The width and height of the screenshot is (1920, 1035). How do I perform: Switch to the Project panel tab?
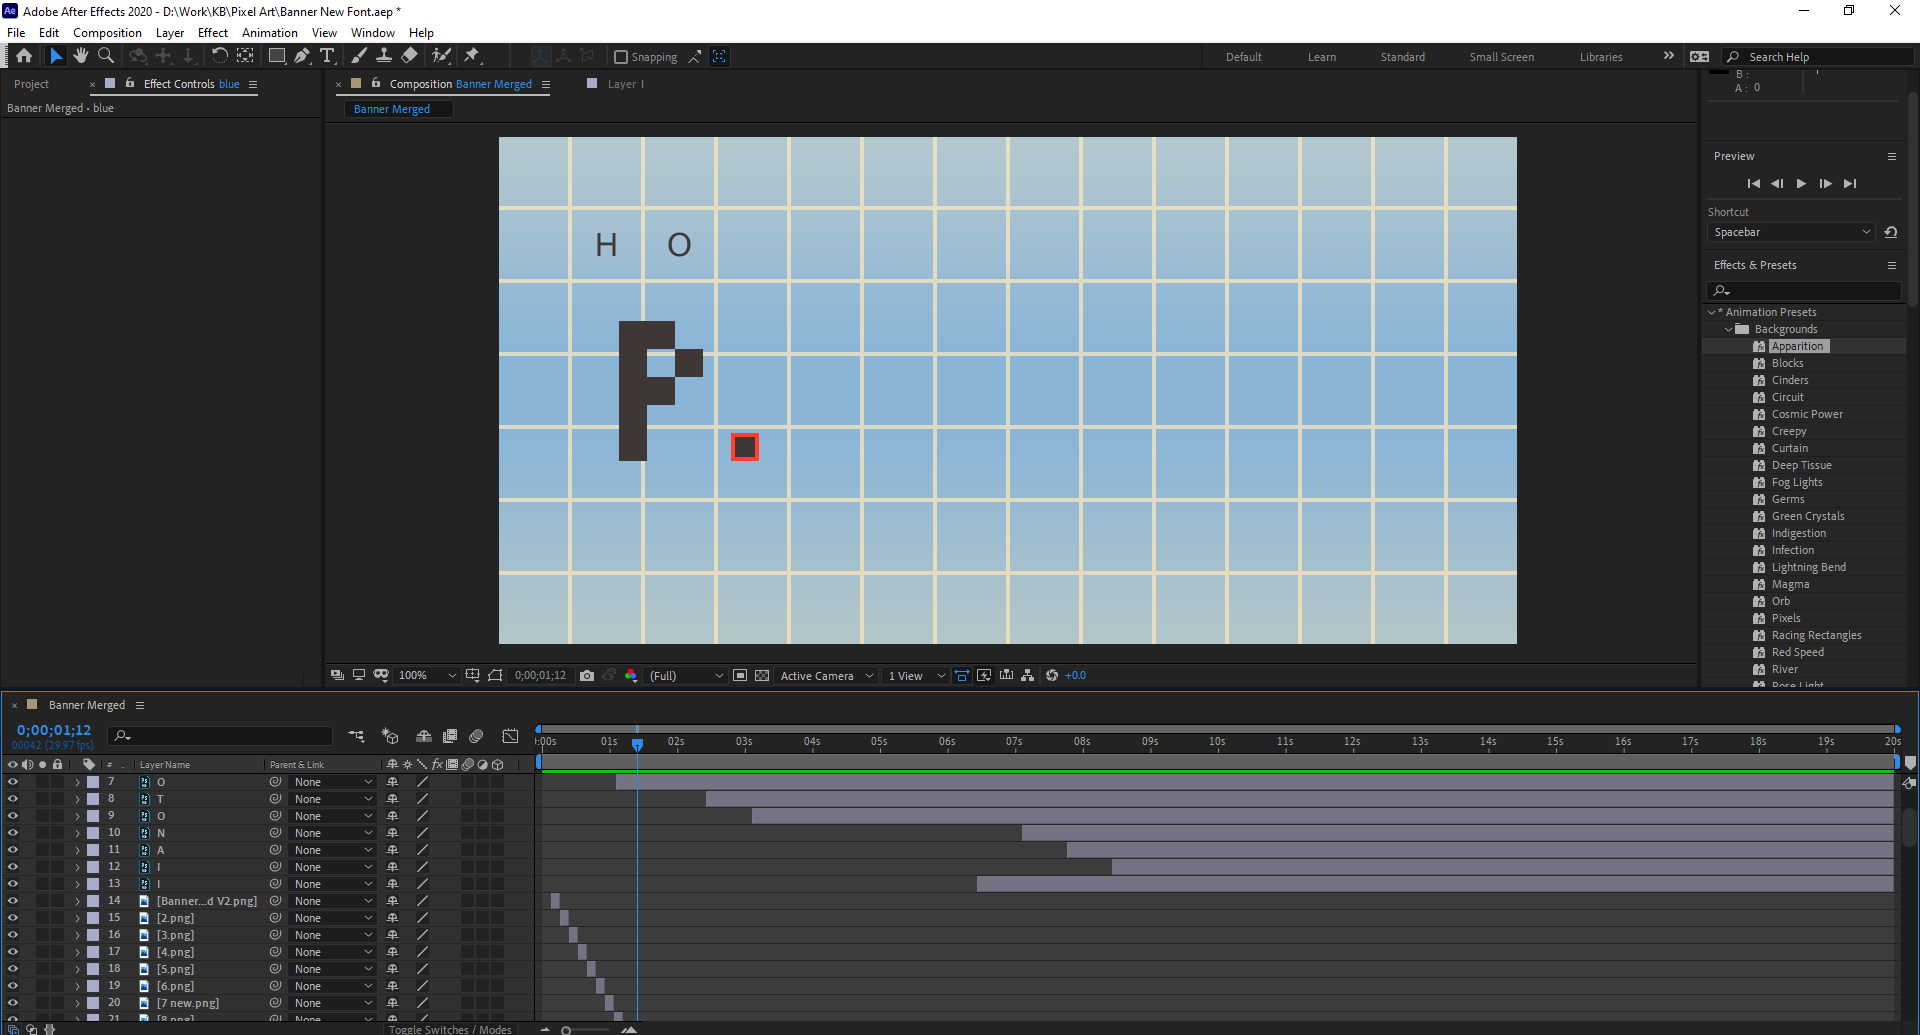(31, 84)
